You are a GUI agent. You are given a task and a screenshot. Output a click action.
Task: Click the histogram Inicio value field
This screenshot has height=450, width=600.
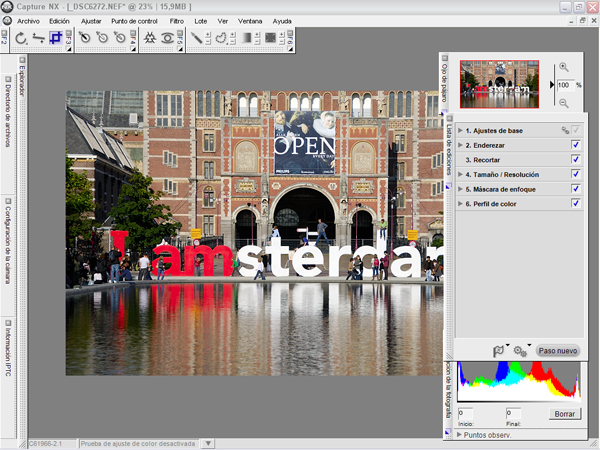tap(465, 414)
